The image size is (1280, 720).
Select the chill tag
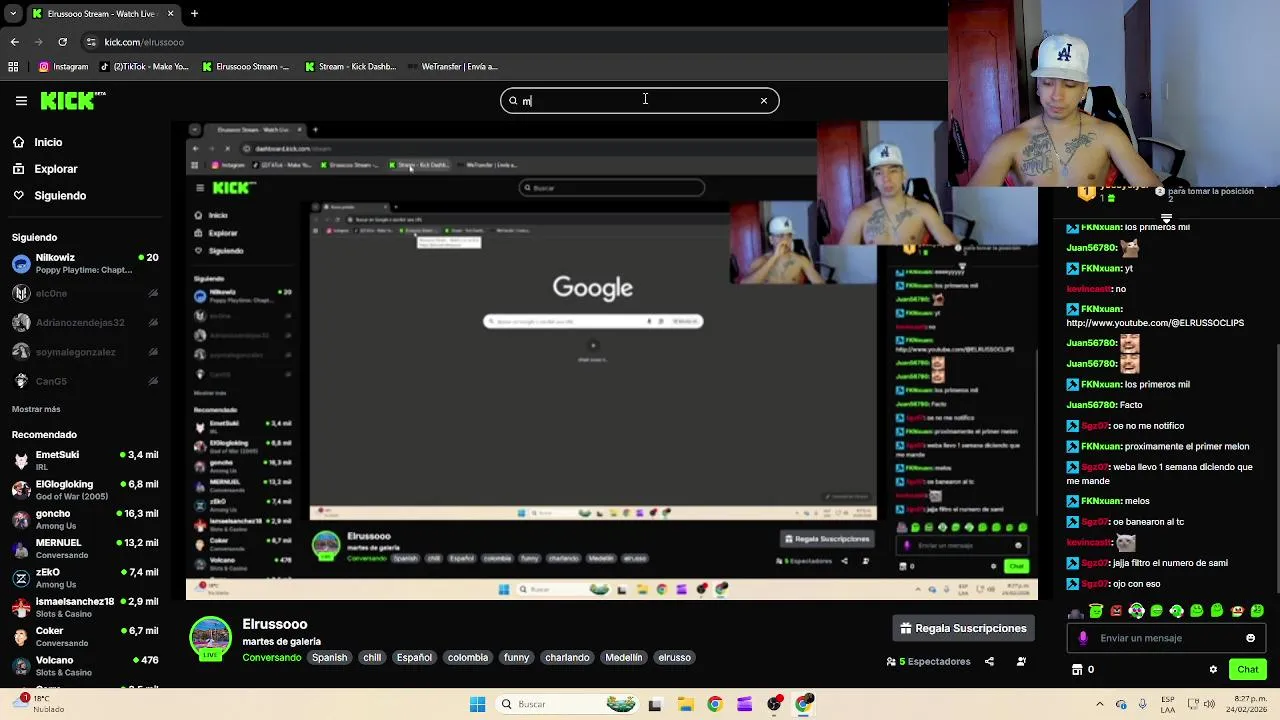(372, 658)
